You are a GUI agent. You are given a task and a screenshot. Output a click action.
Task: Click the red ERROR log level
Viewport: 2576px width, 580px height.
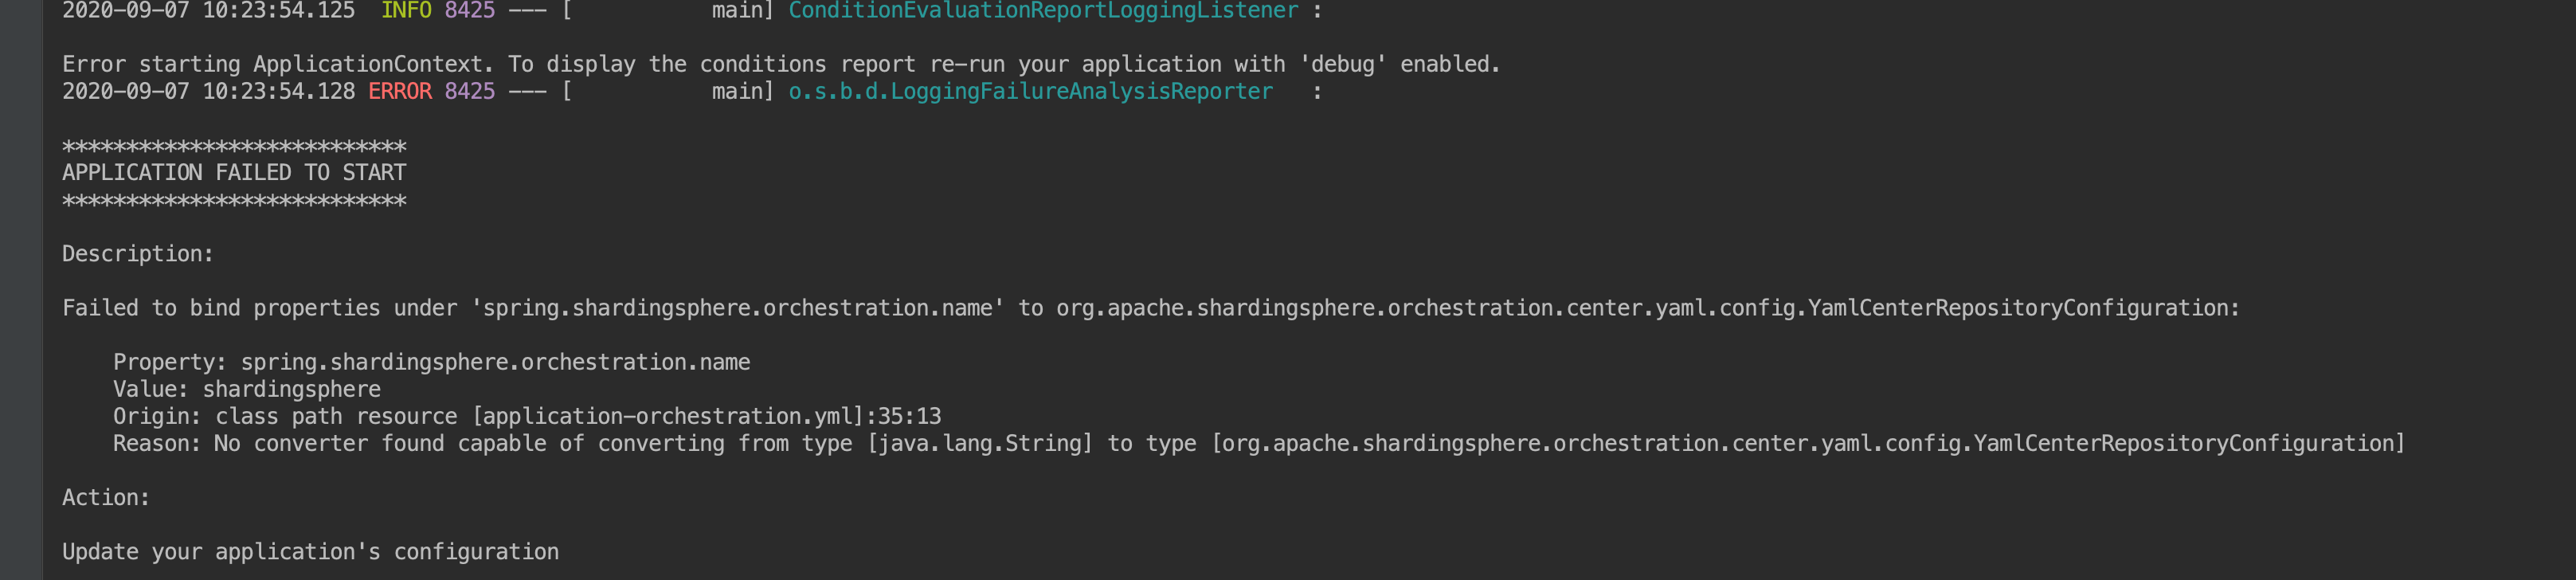pos(400,92)
